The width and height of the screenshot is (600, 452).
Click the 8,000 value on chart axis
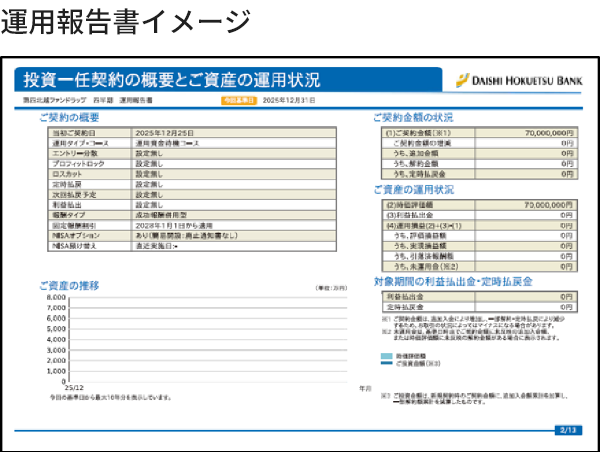coord(55,298)
